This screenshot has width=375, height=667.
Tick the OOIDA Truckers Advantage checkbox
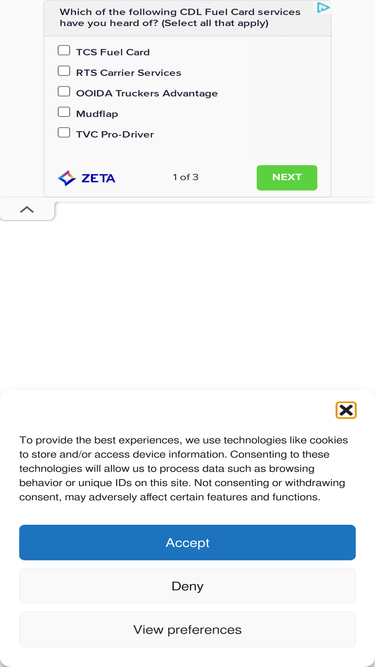pyautogui.click(x=64, y=91)
